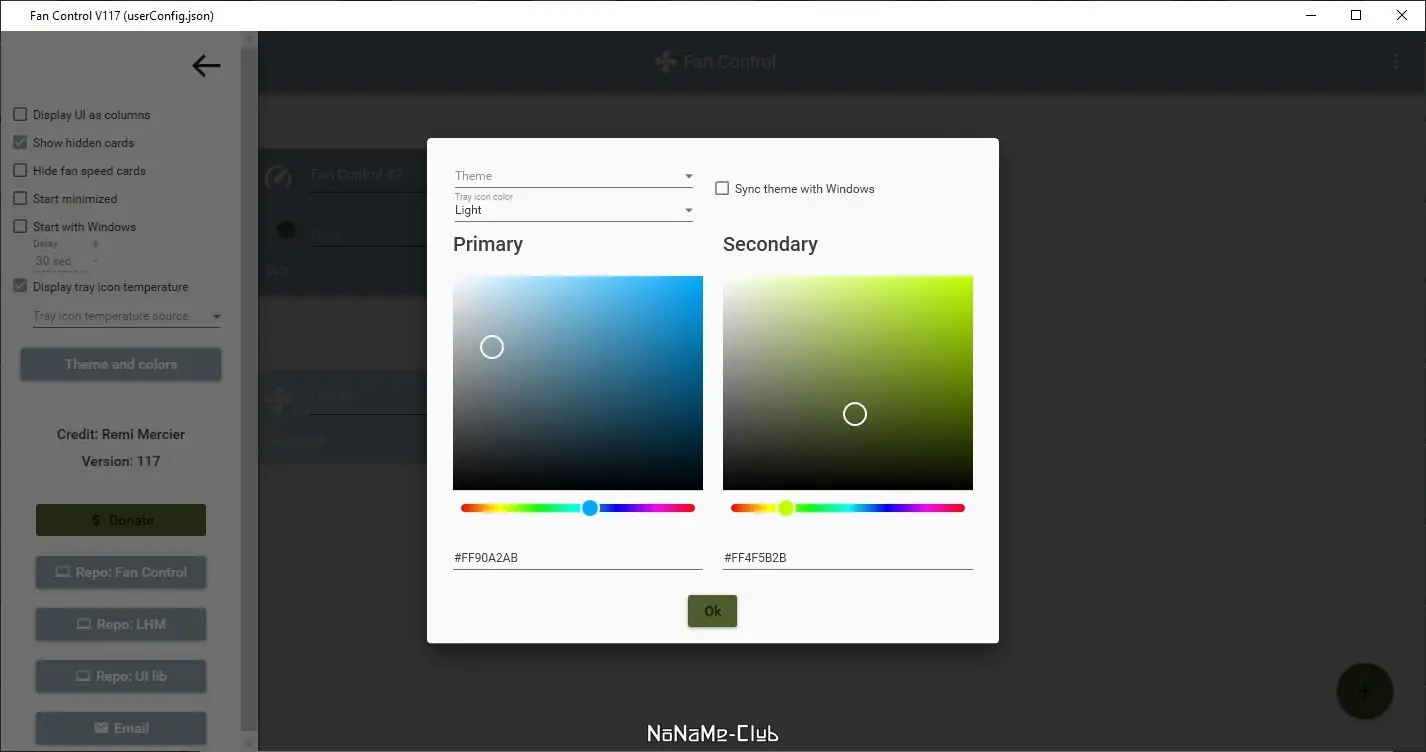This screenshot has width=1426, height=752.
Task: Focus the Secondary hex field #FF4F5B2B
Action: tap(848, 558)
